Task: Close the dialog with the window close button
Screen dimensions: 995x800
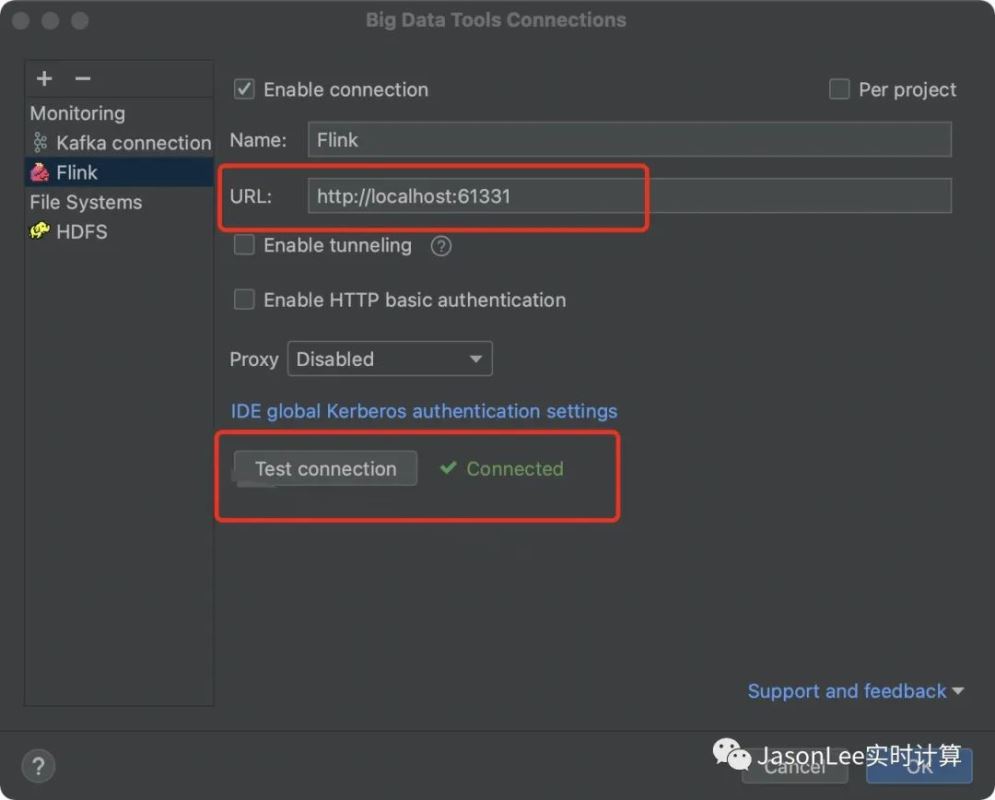Action: (x=20, y=20)
